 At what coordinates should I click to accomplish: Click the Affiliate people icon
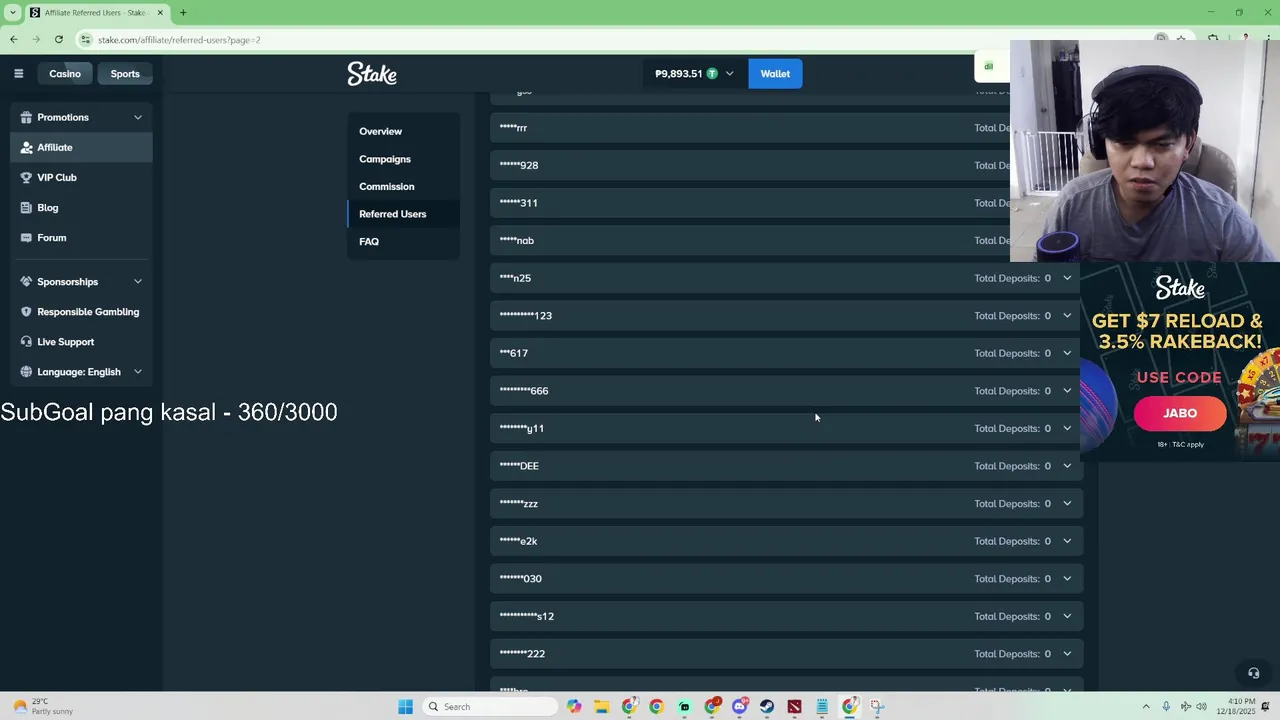(26, 147)
